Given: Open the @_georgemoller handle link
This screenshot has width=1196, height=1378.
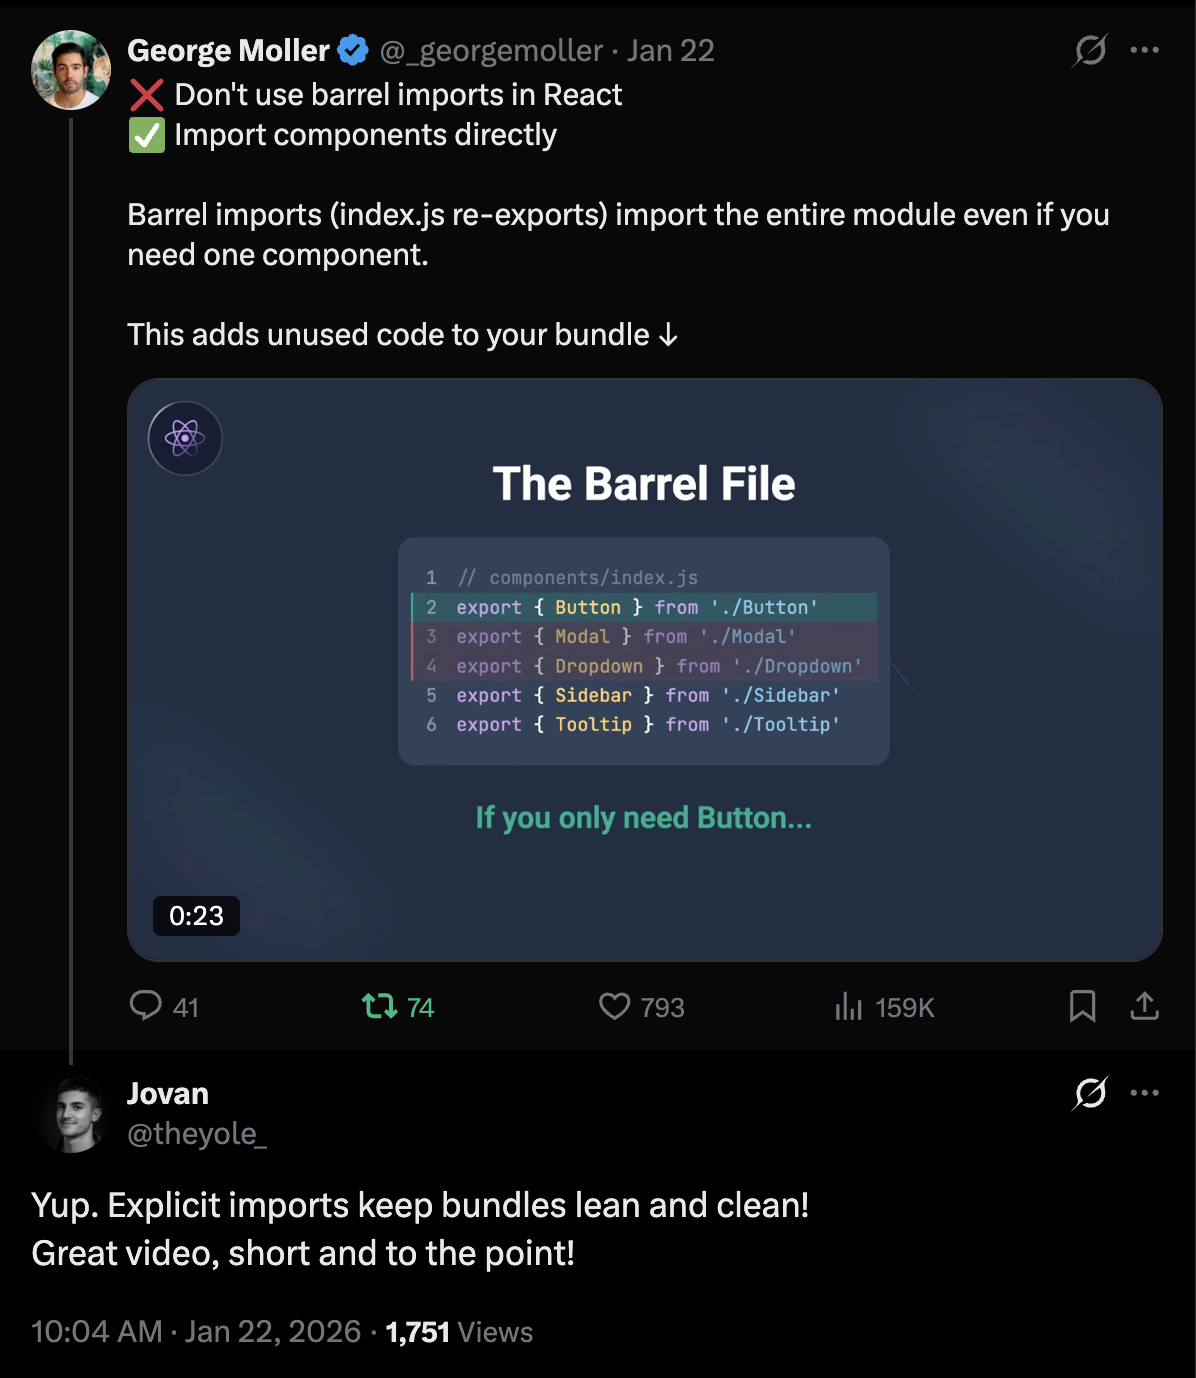Looking at the screenshot, I should (x=491, y=50).
